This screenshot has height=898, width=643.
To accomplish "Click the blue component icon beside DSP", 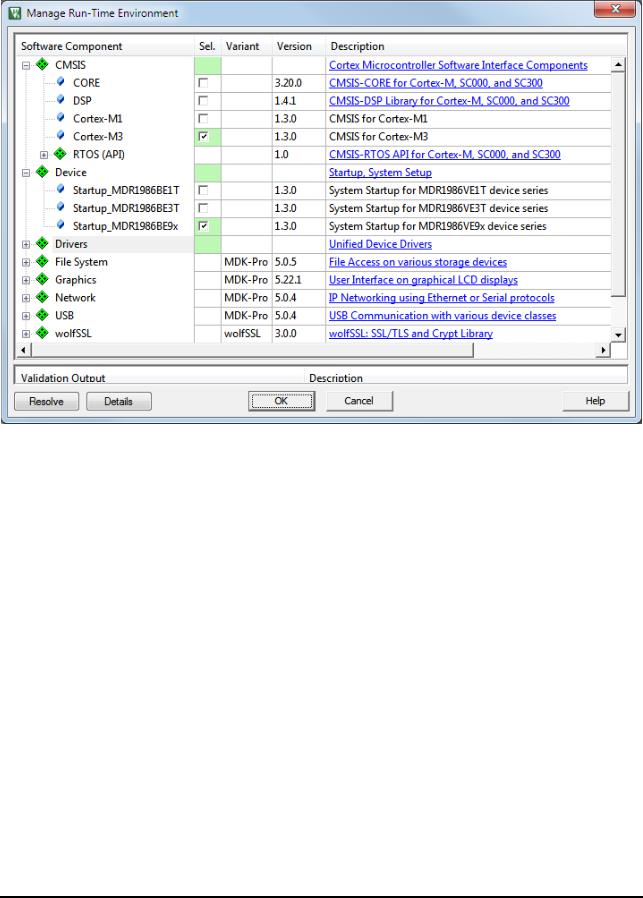I will click(61, 100).
